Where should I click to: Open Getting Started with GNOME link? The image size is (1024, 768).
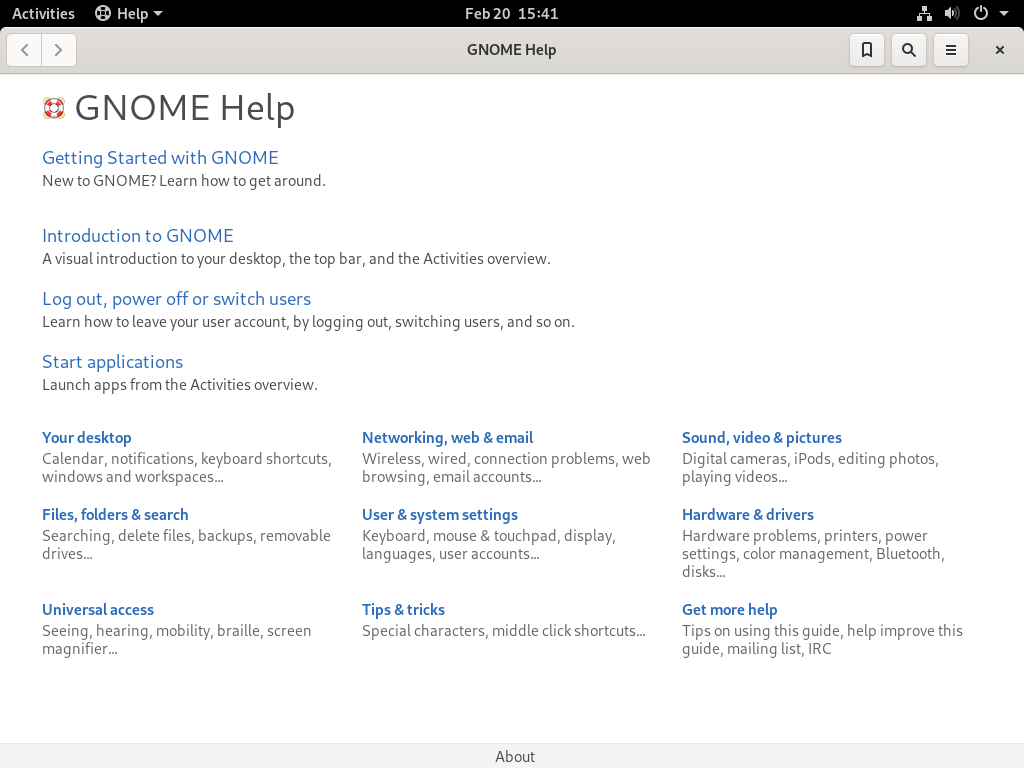click(160, 157)
